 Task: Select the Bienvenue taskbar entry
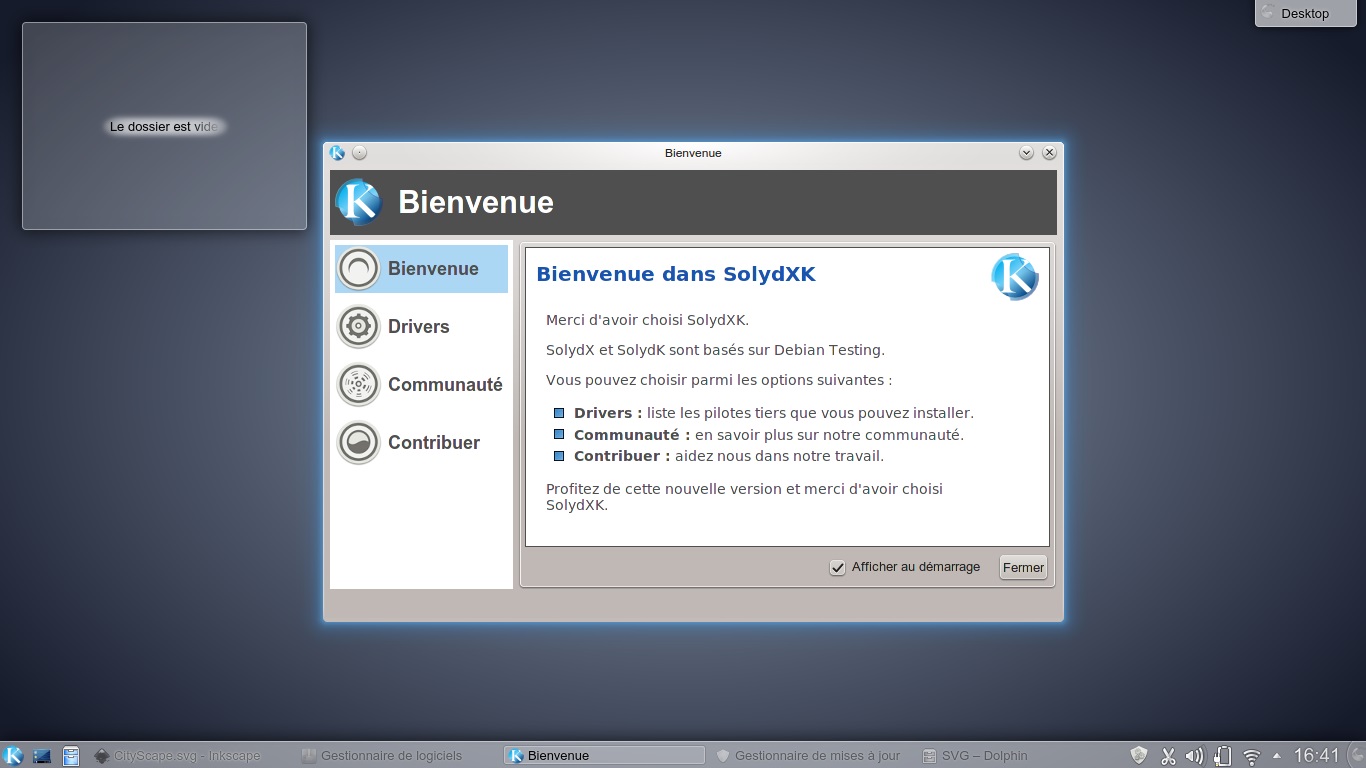[604, 756]
